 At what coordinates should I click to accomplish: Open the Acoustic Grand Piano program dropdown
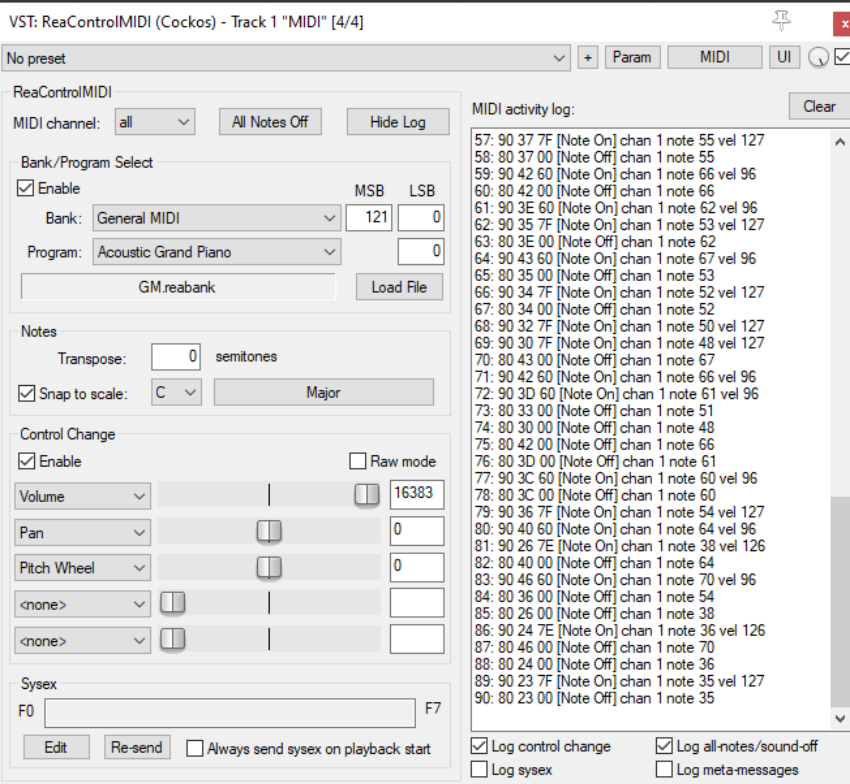217,252
